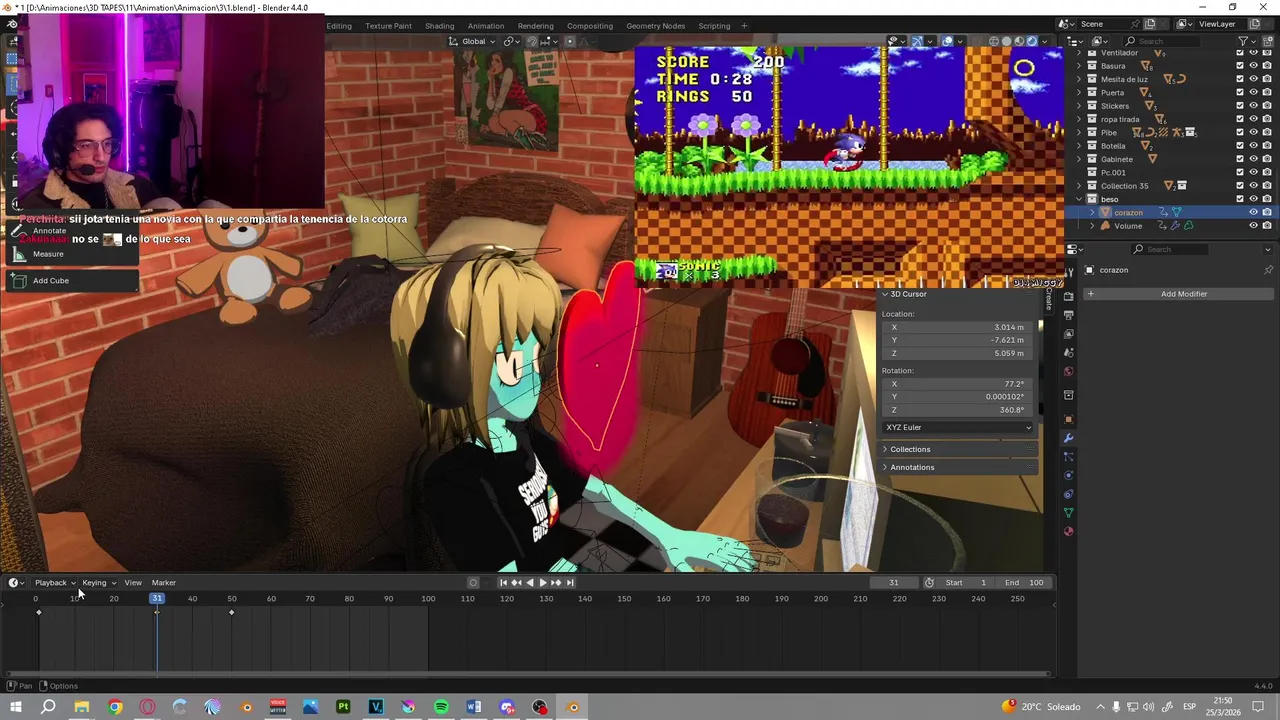This screenshot has height=720, width=1280.
Task: Click the use preview range clock icon
Action: [929, 582]
